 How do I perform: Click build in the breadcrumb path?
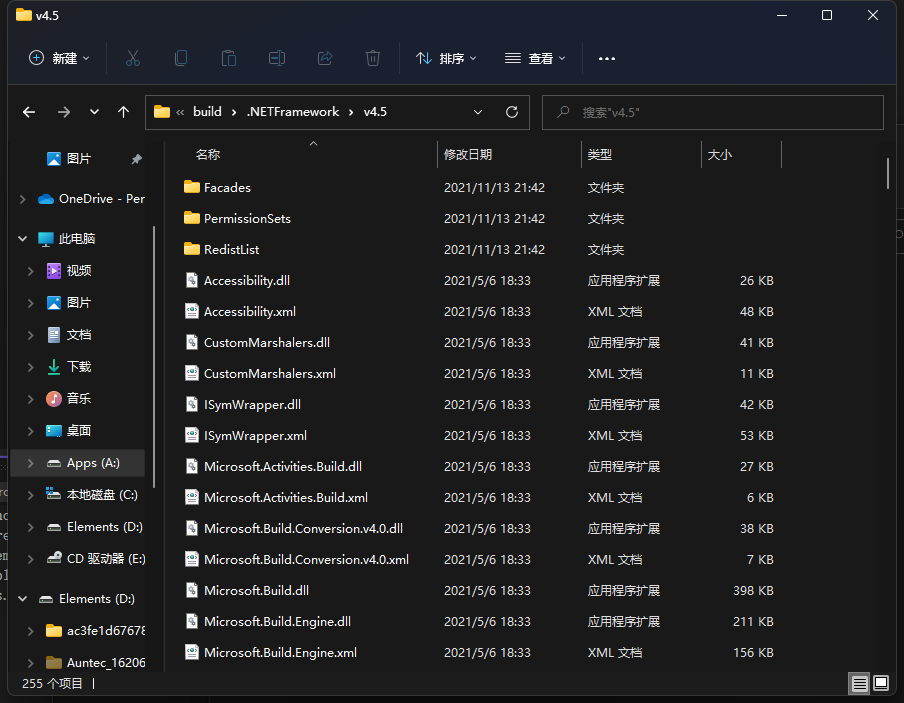[207, 112]
